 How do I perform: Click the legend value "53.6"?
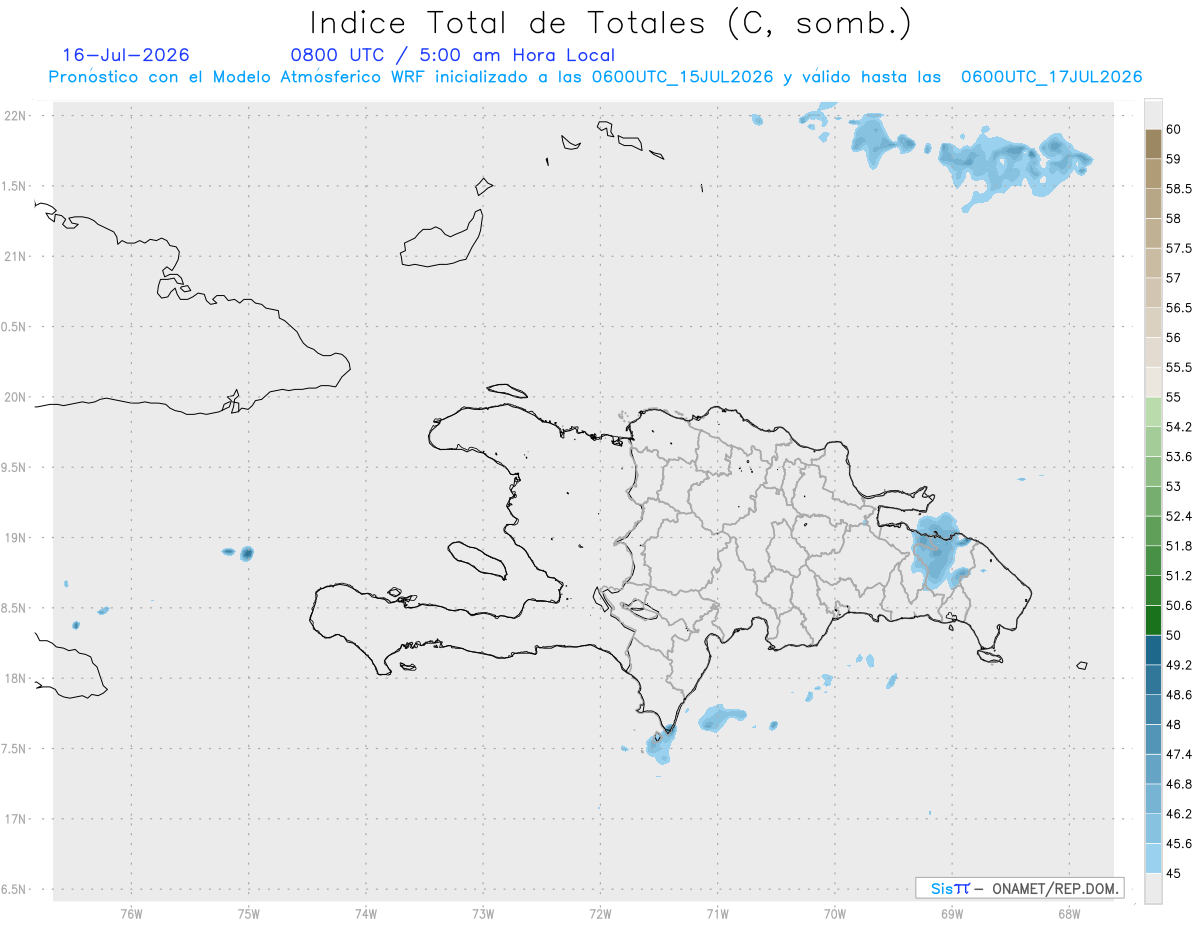pos(1179,457)
